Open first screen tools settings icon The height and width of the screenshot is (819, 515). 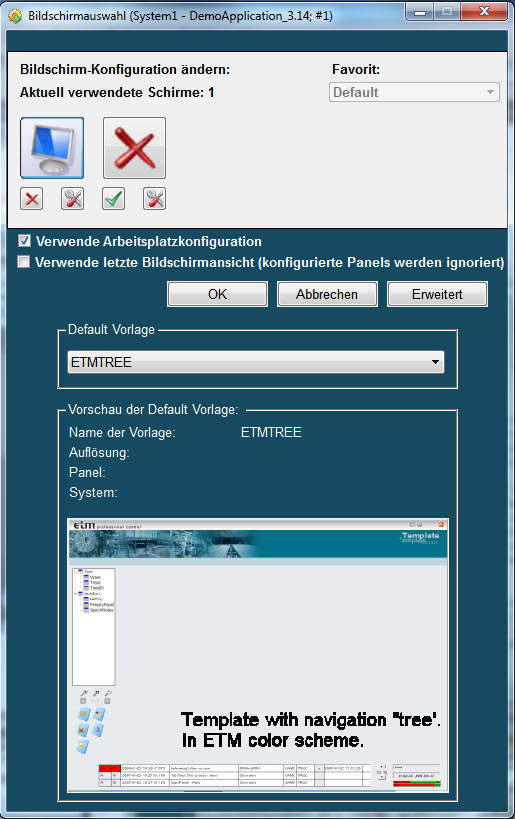72,198
